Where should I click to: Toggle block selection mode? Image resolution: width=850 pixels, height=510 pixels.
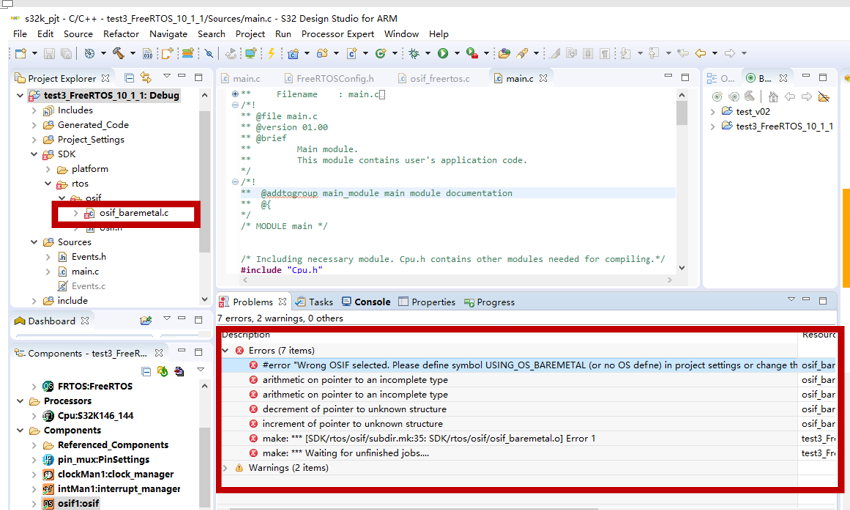tap(588, 53)
